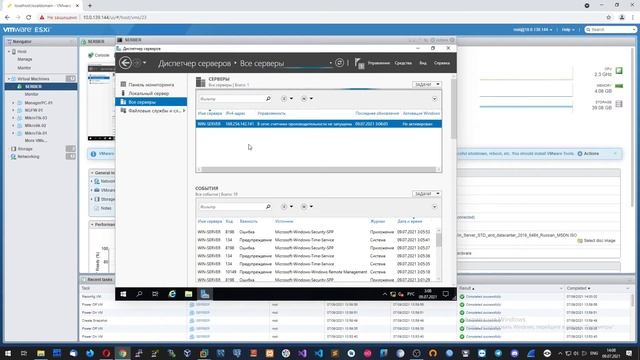
Task: Click the back arrow in Server Manager header
Action: (125, 63)
